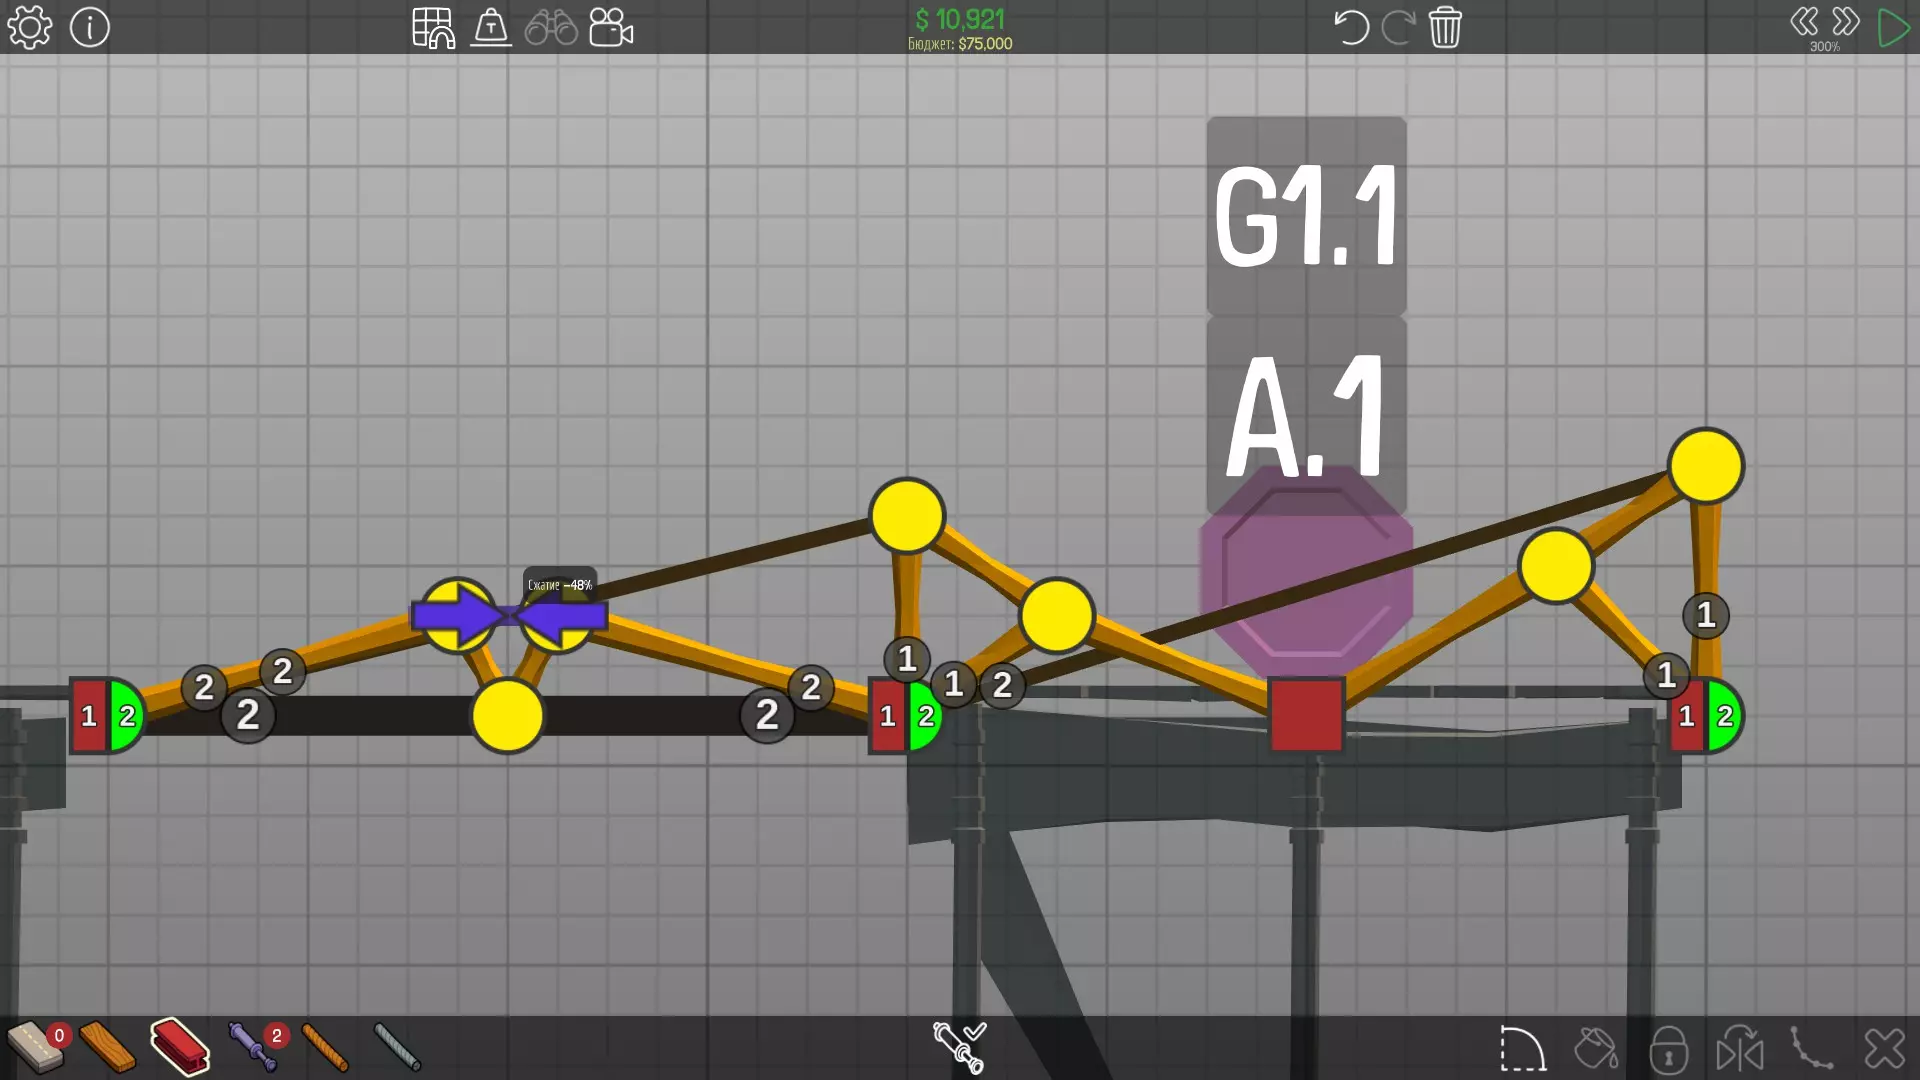Toggle the grid display button
The image size is (1920, 1080).
pyautogui.click(x=433, y=28)
